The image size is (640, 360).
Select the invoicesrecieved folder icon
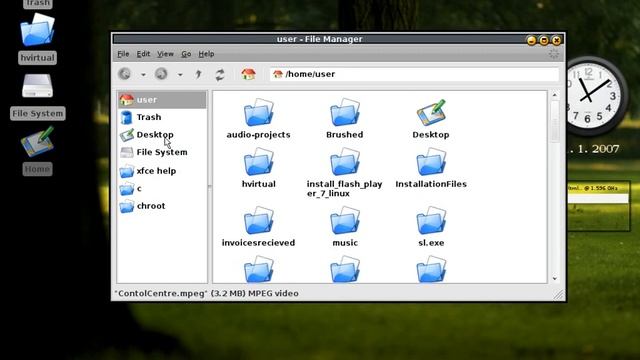click(259, 220)
